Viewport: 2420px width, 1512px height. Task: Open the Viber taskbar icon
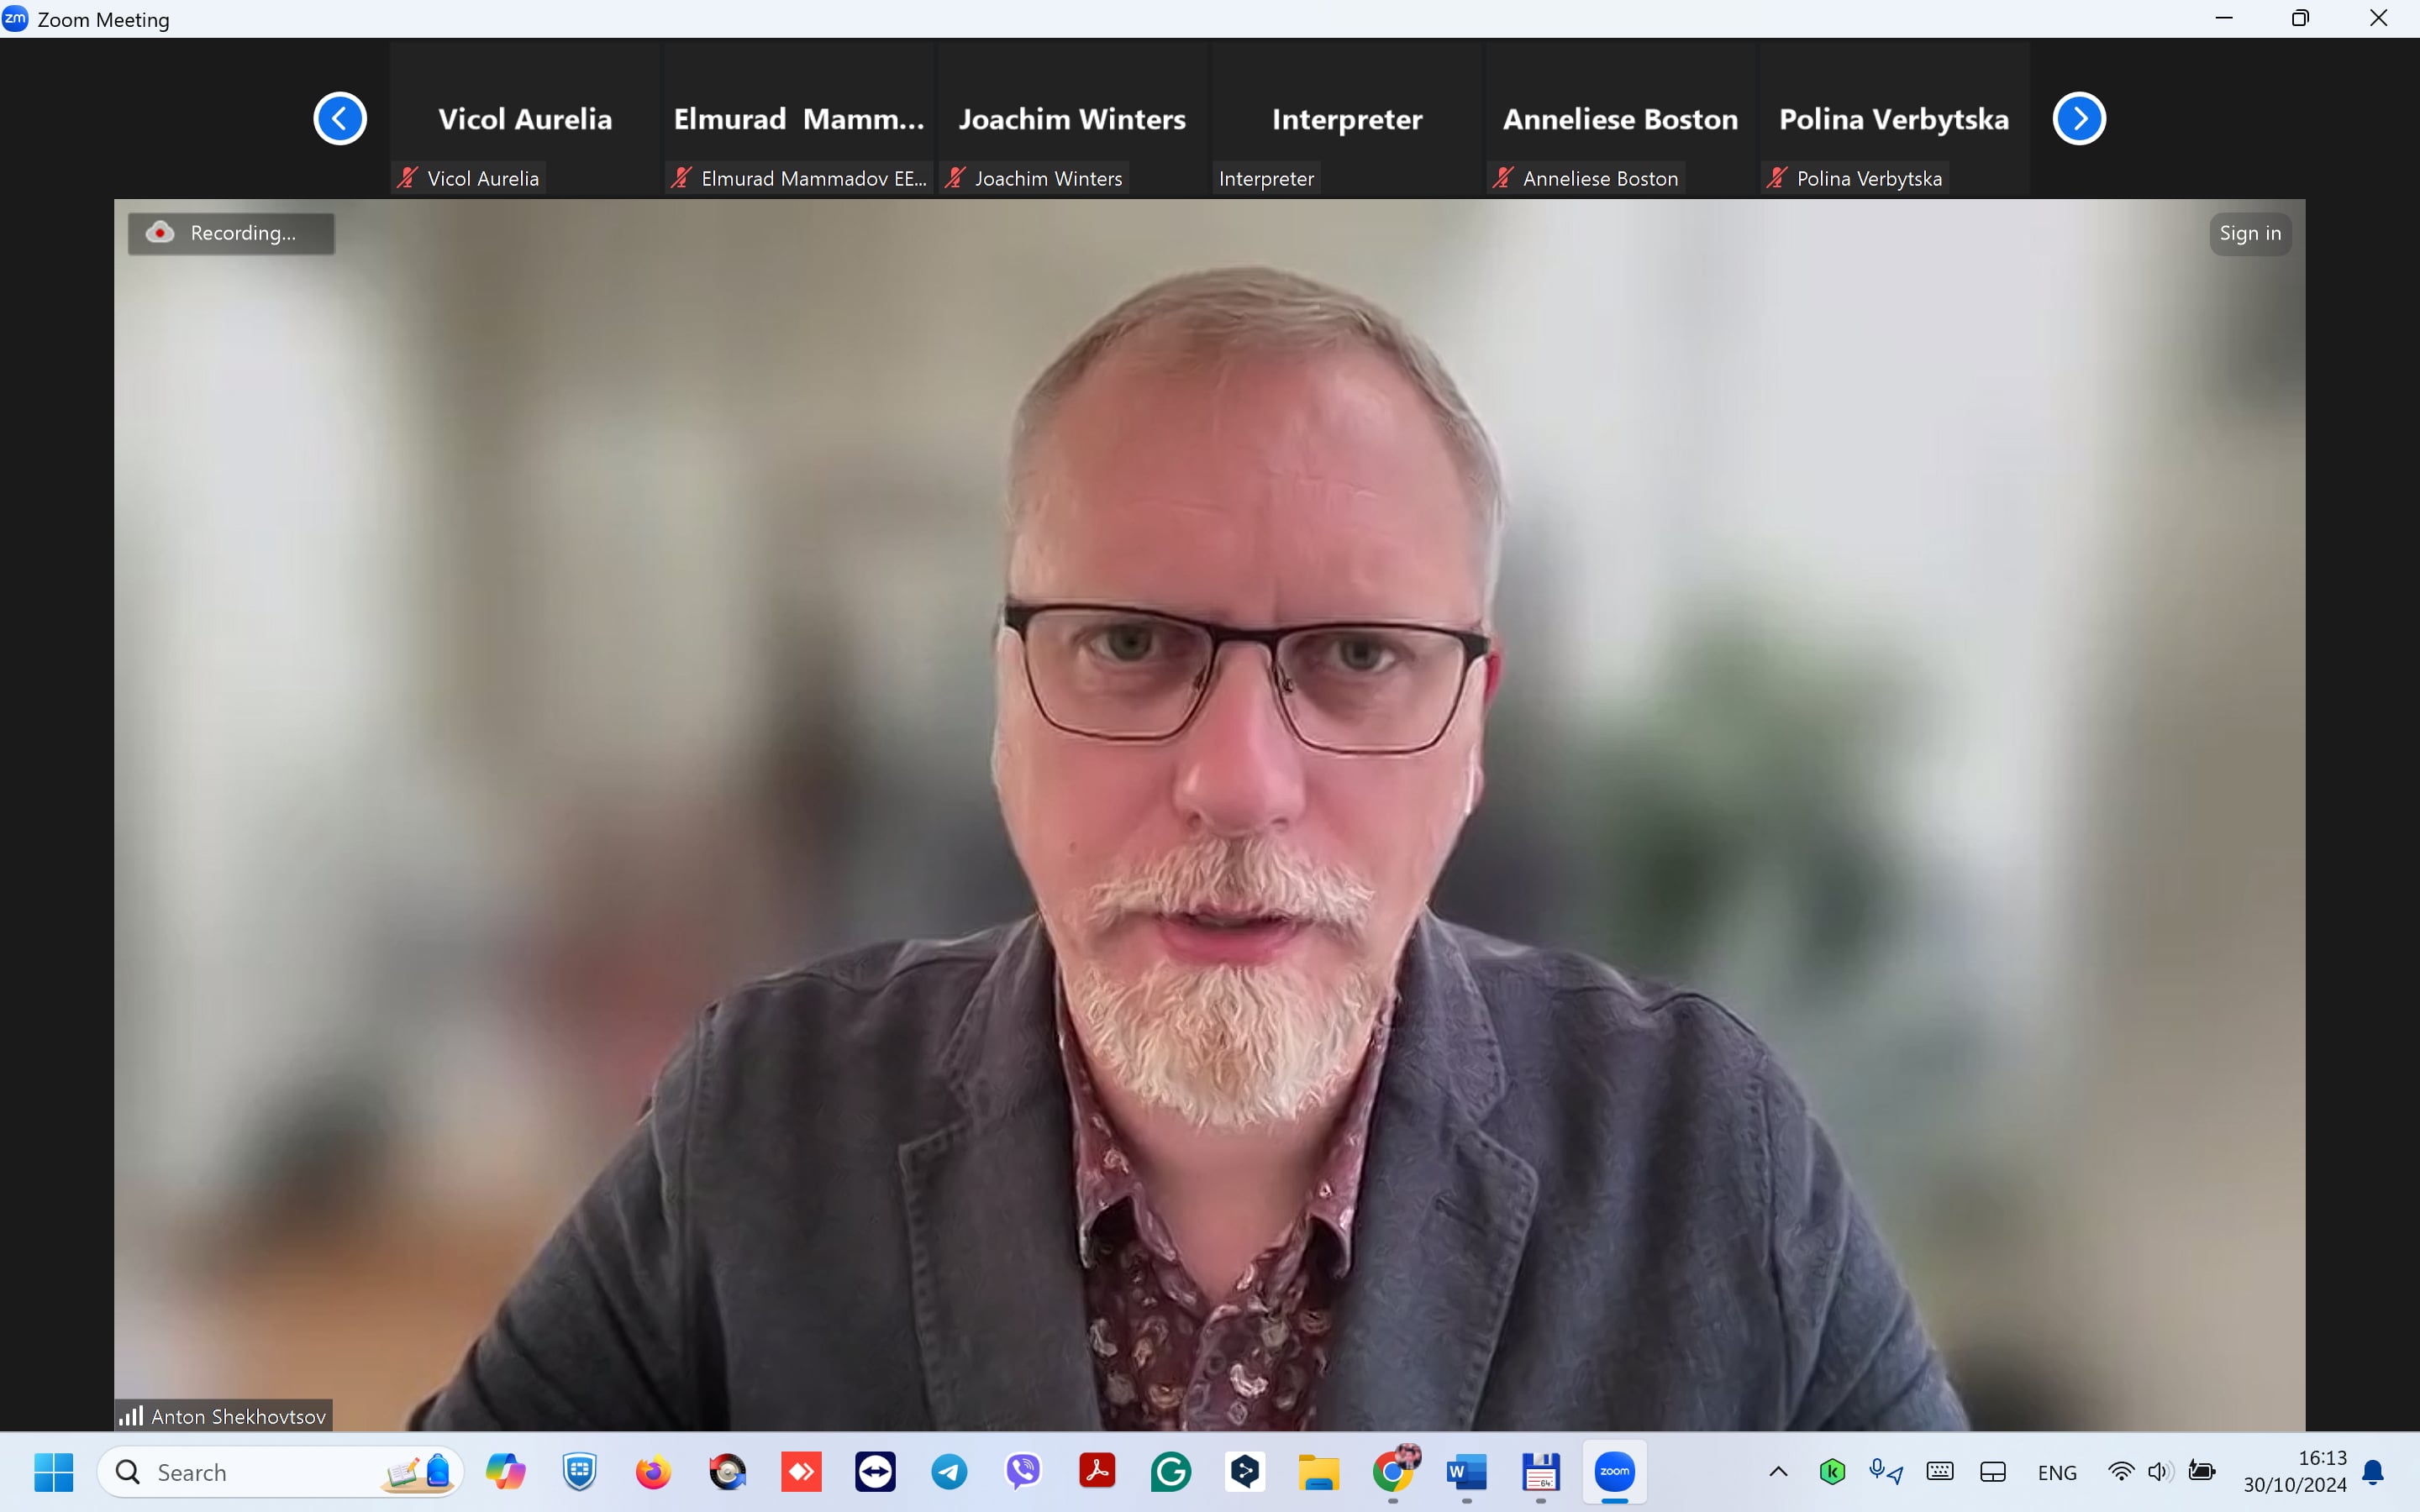click(1023, 1472)
